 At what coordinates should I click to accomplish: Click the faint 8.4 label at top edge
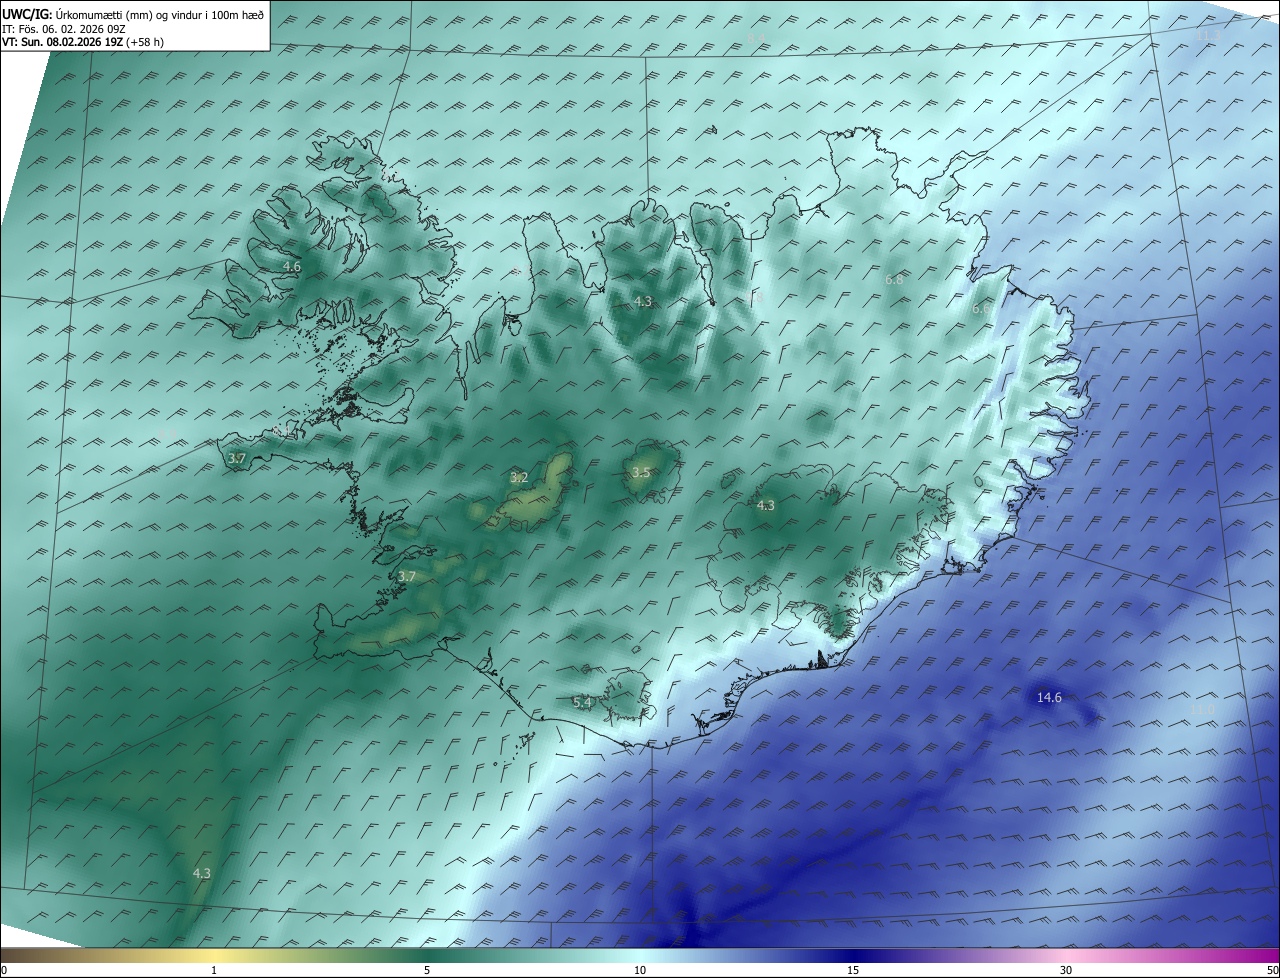click(756, 38)
